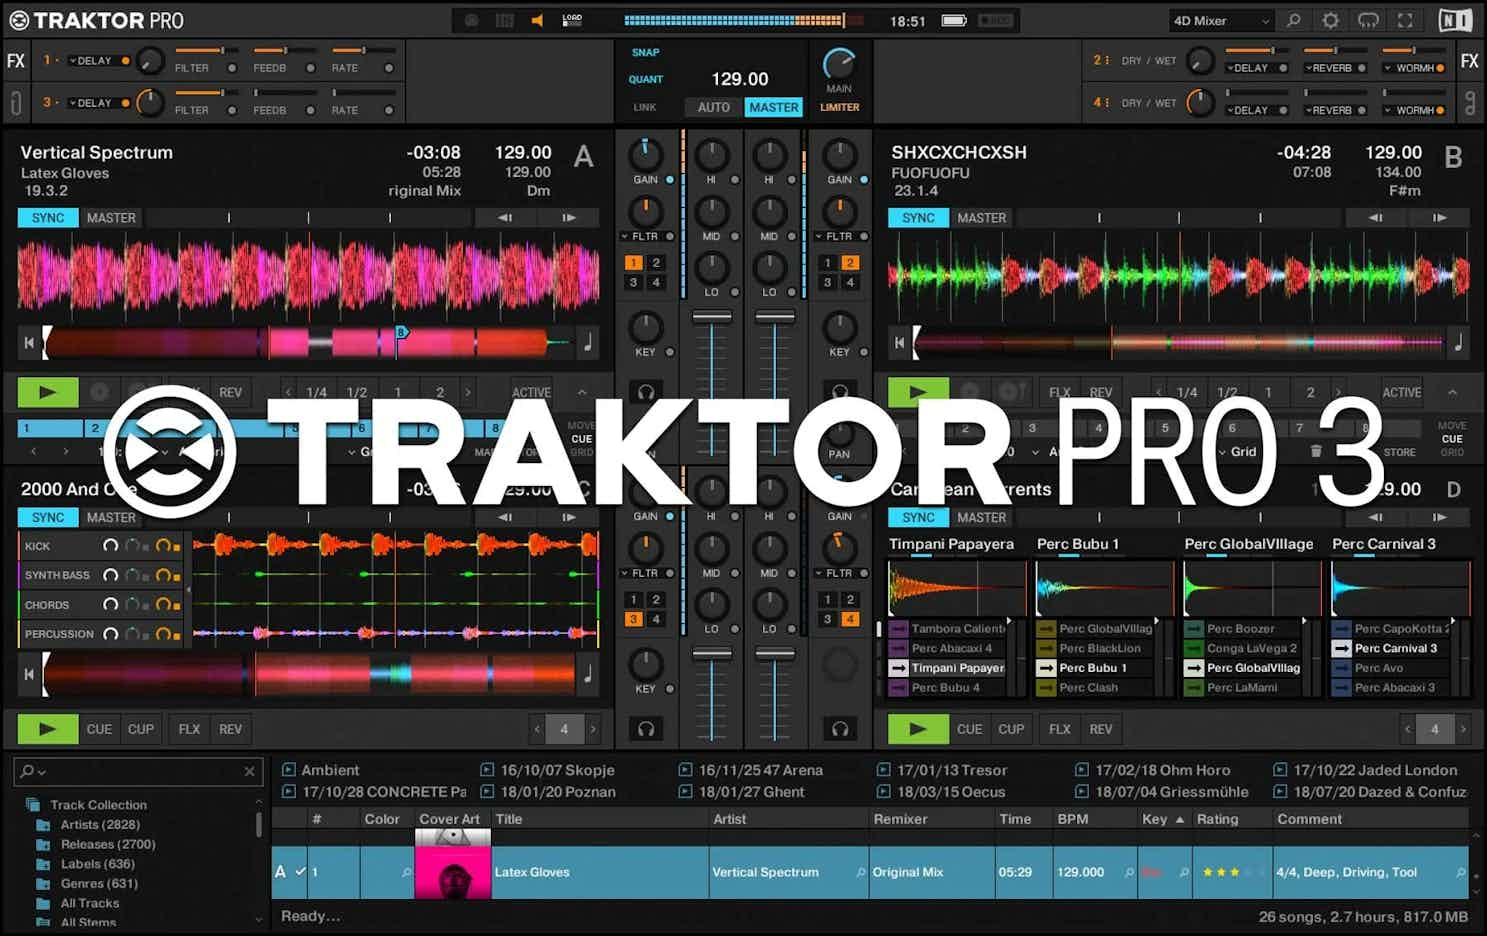This screenshot has width=1487, height=936.
Task: Click Deck C's note icon beside overview waveform
Action: point(588,674)
